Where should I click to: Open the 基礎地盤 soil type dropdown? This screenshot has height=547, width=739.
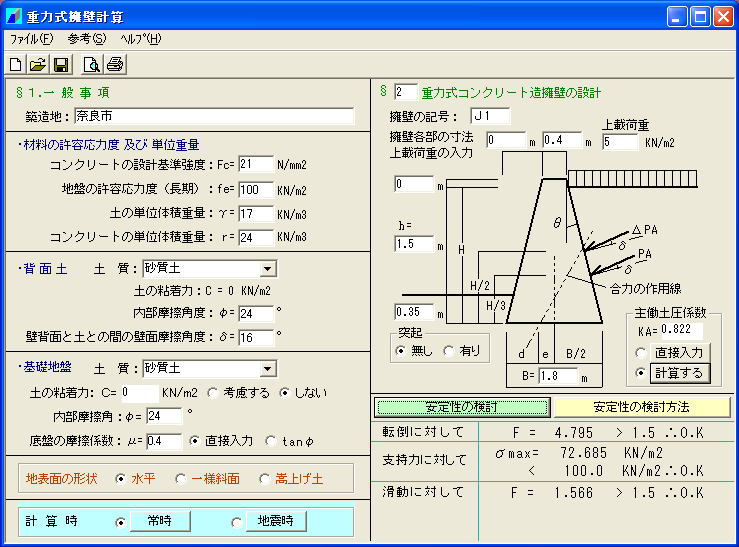pos(266,368)
